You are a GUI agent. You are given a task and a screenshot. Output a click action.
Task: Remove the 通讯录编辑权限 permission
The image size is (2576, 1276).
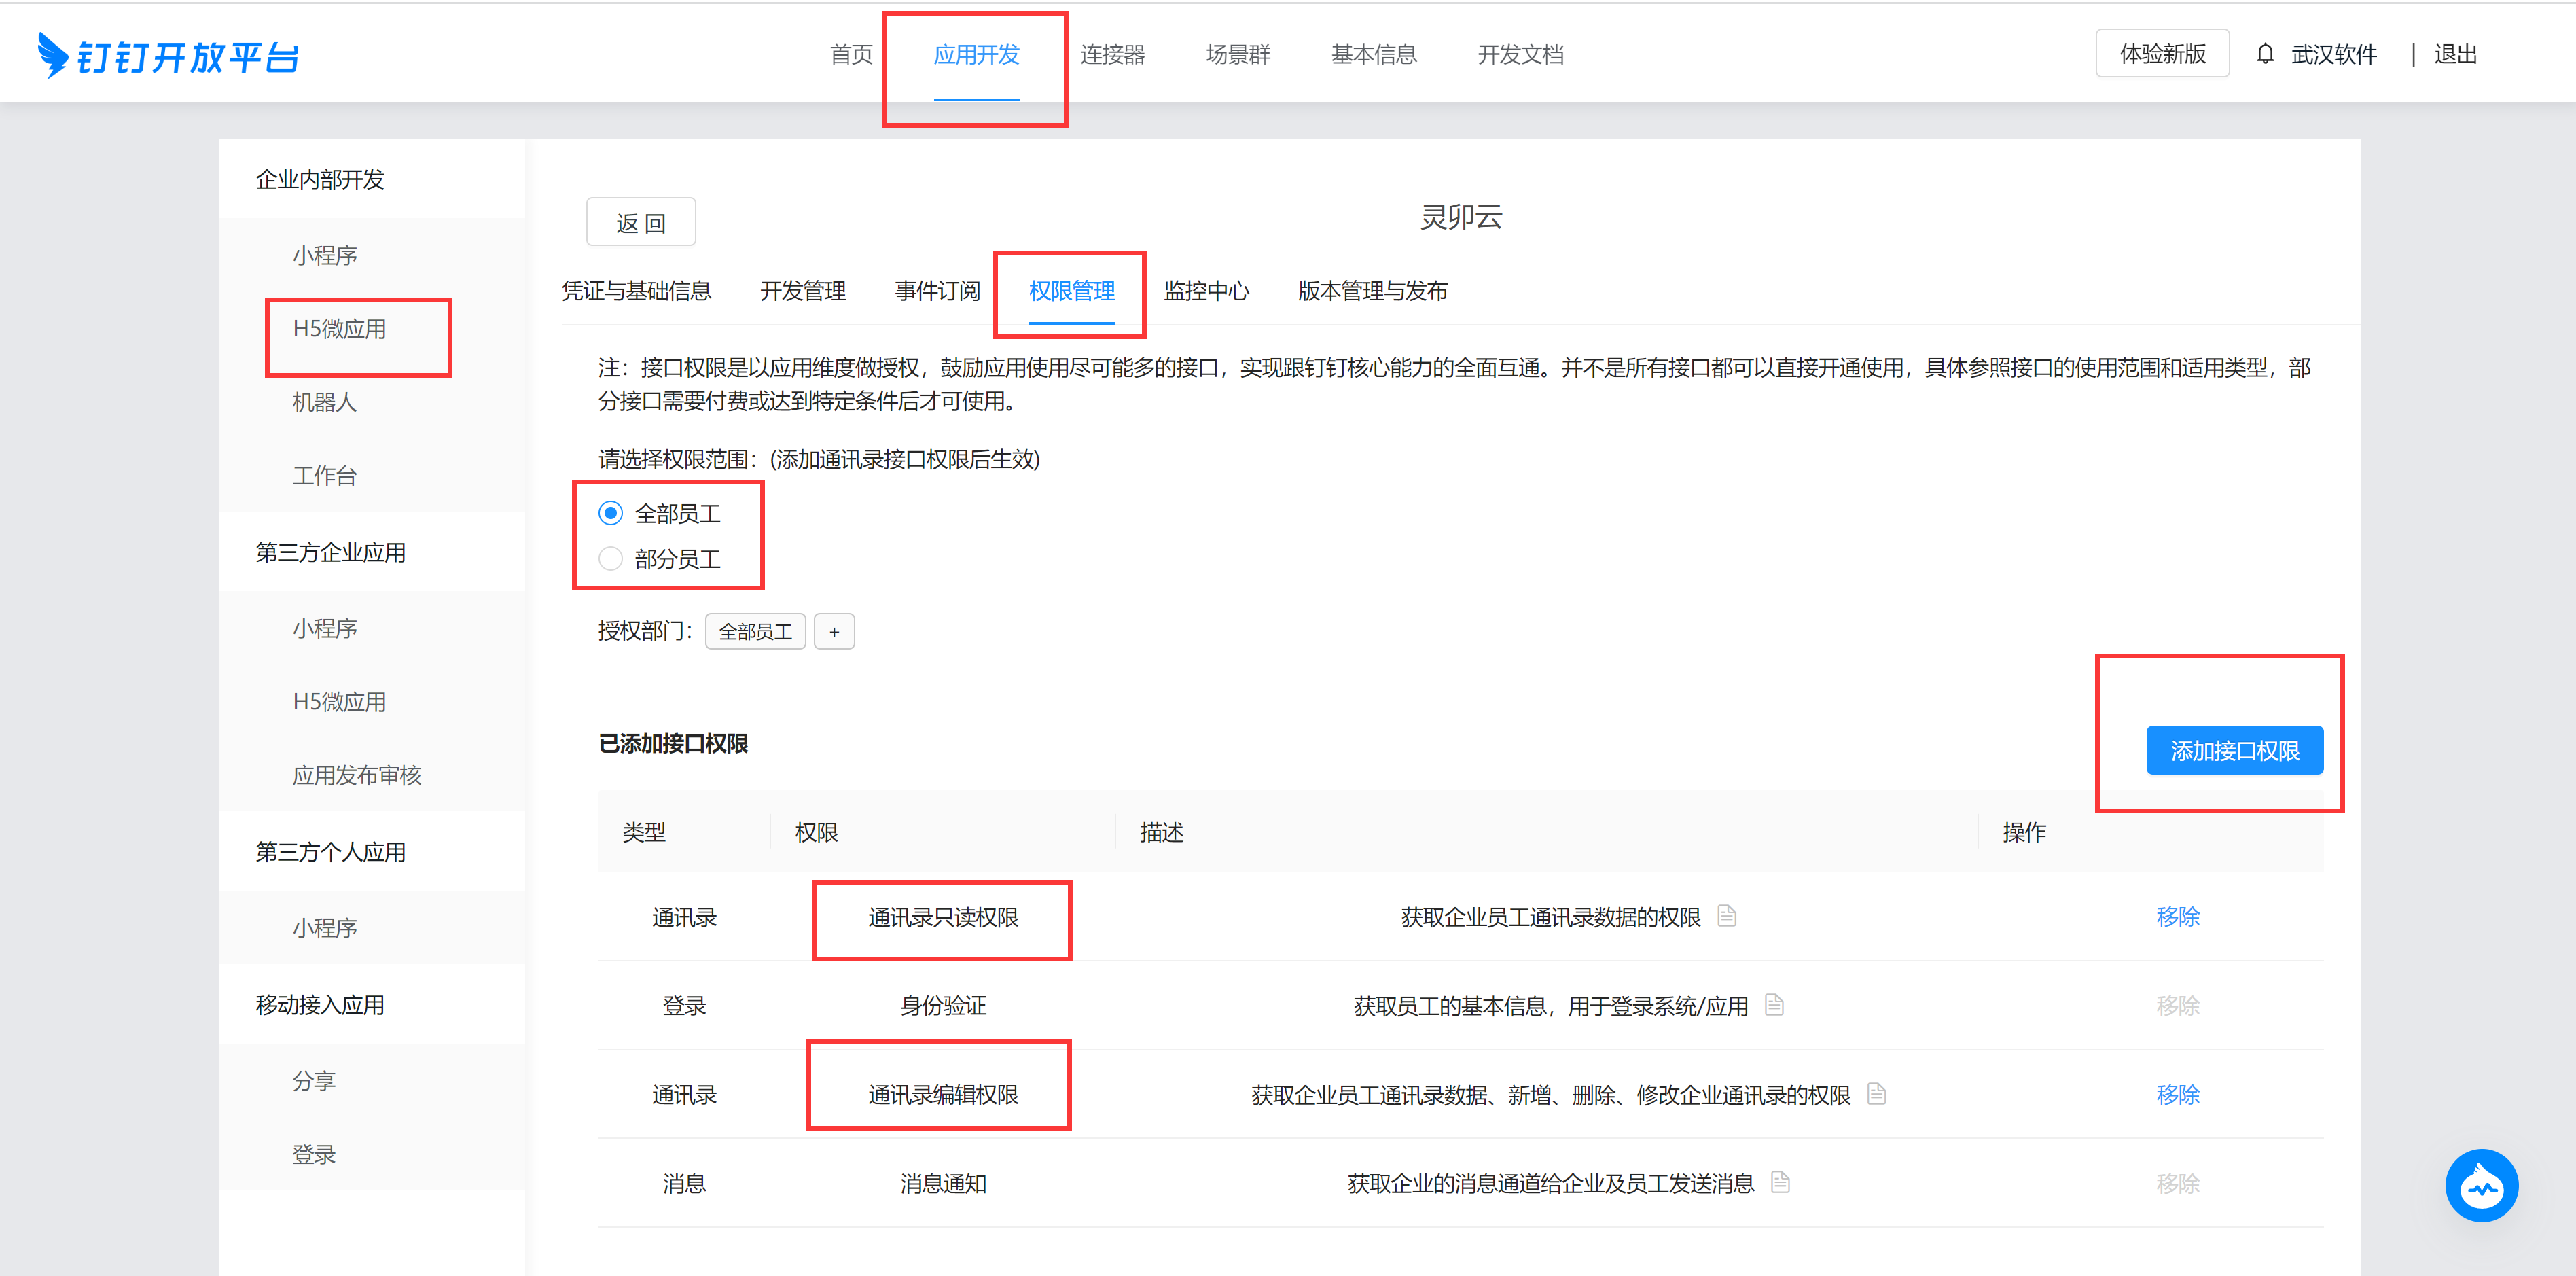pos(2177,1094)
